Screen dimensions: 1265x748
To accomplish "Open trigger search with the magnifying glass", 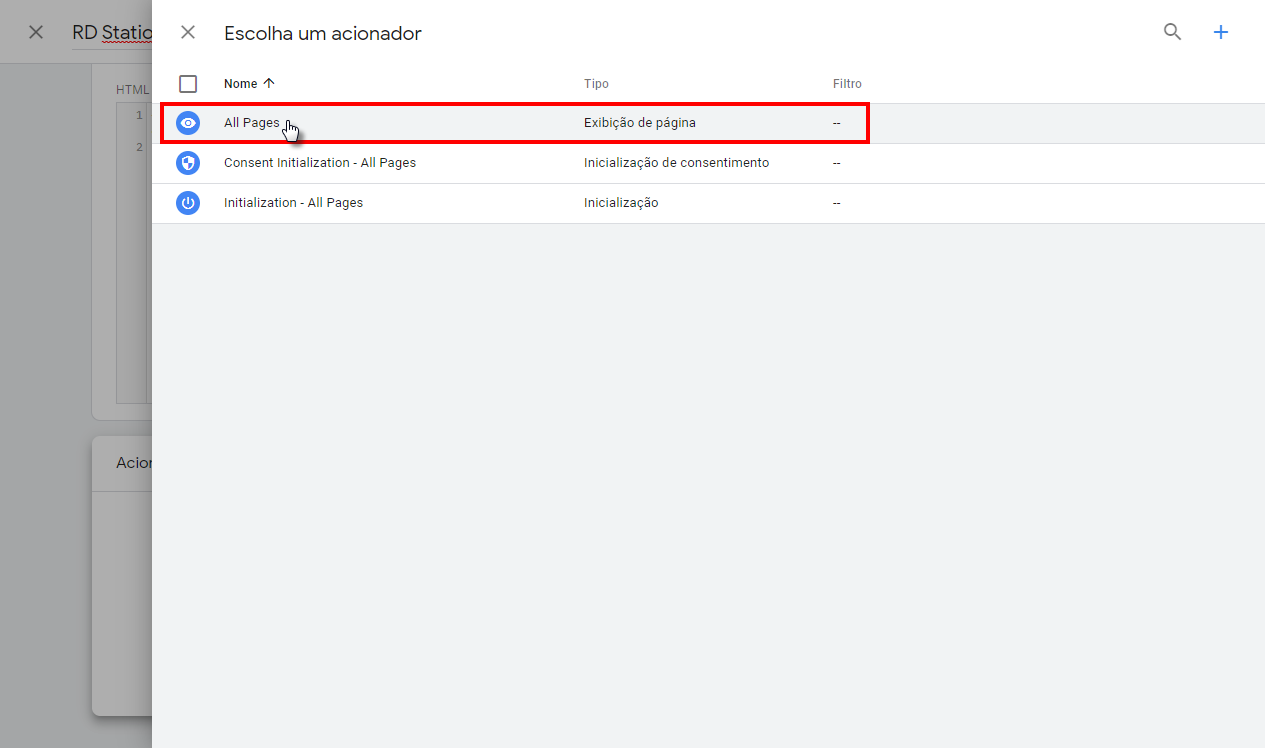I will click(1171, 31).
